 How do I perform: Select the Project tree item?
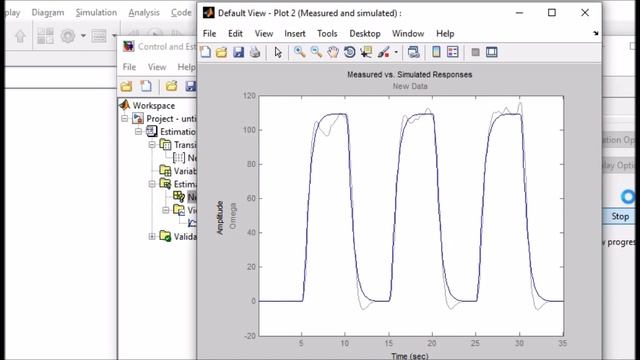tap(171, 119)
